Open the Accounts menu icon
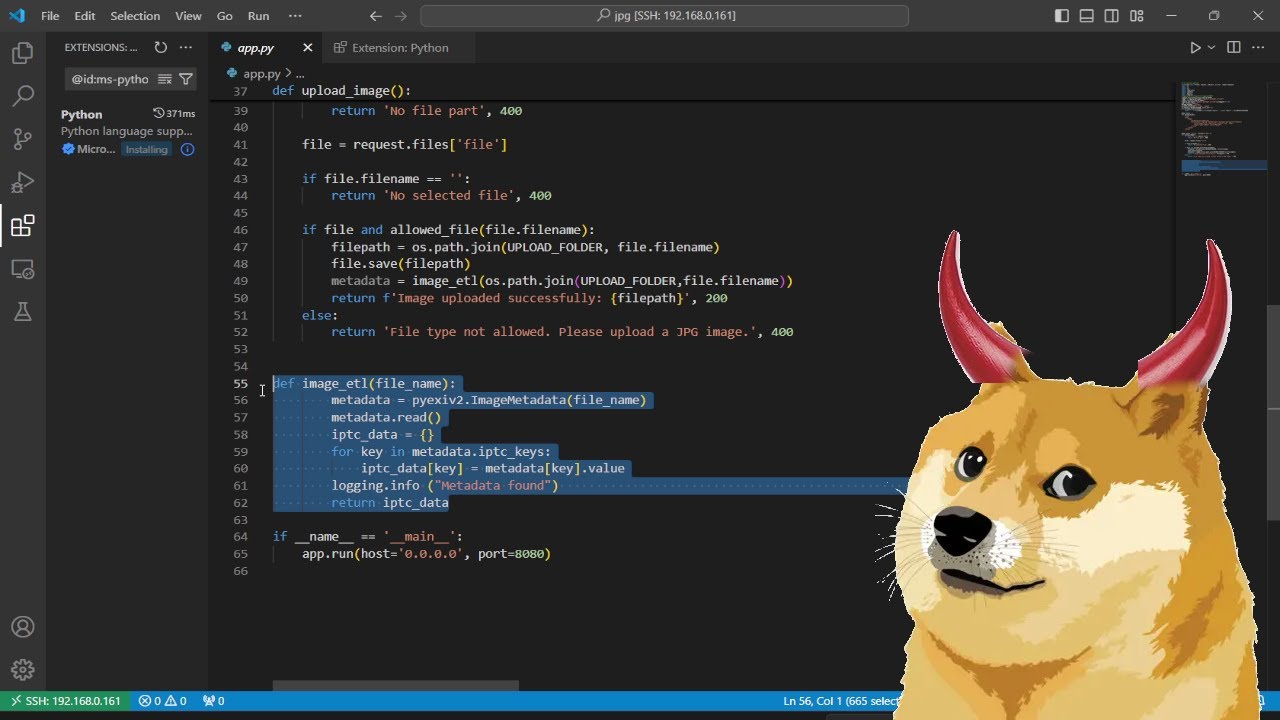The image size is (1280, 720). [22, 627]
